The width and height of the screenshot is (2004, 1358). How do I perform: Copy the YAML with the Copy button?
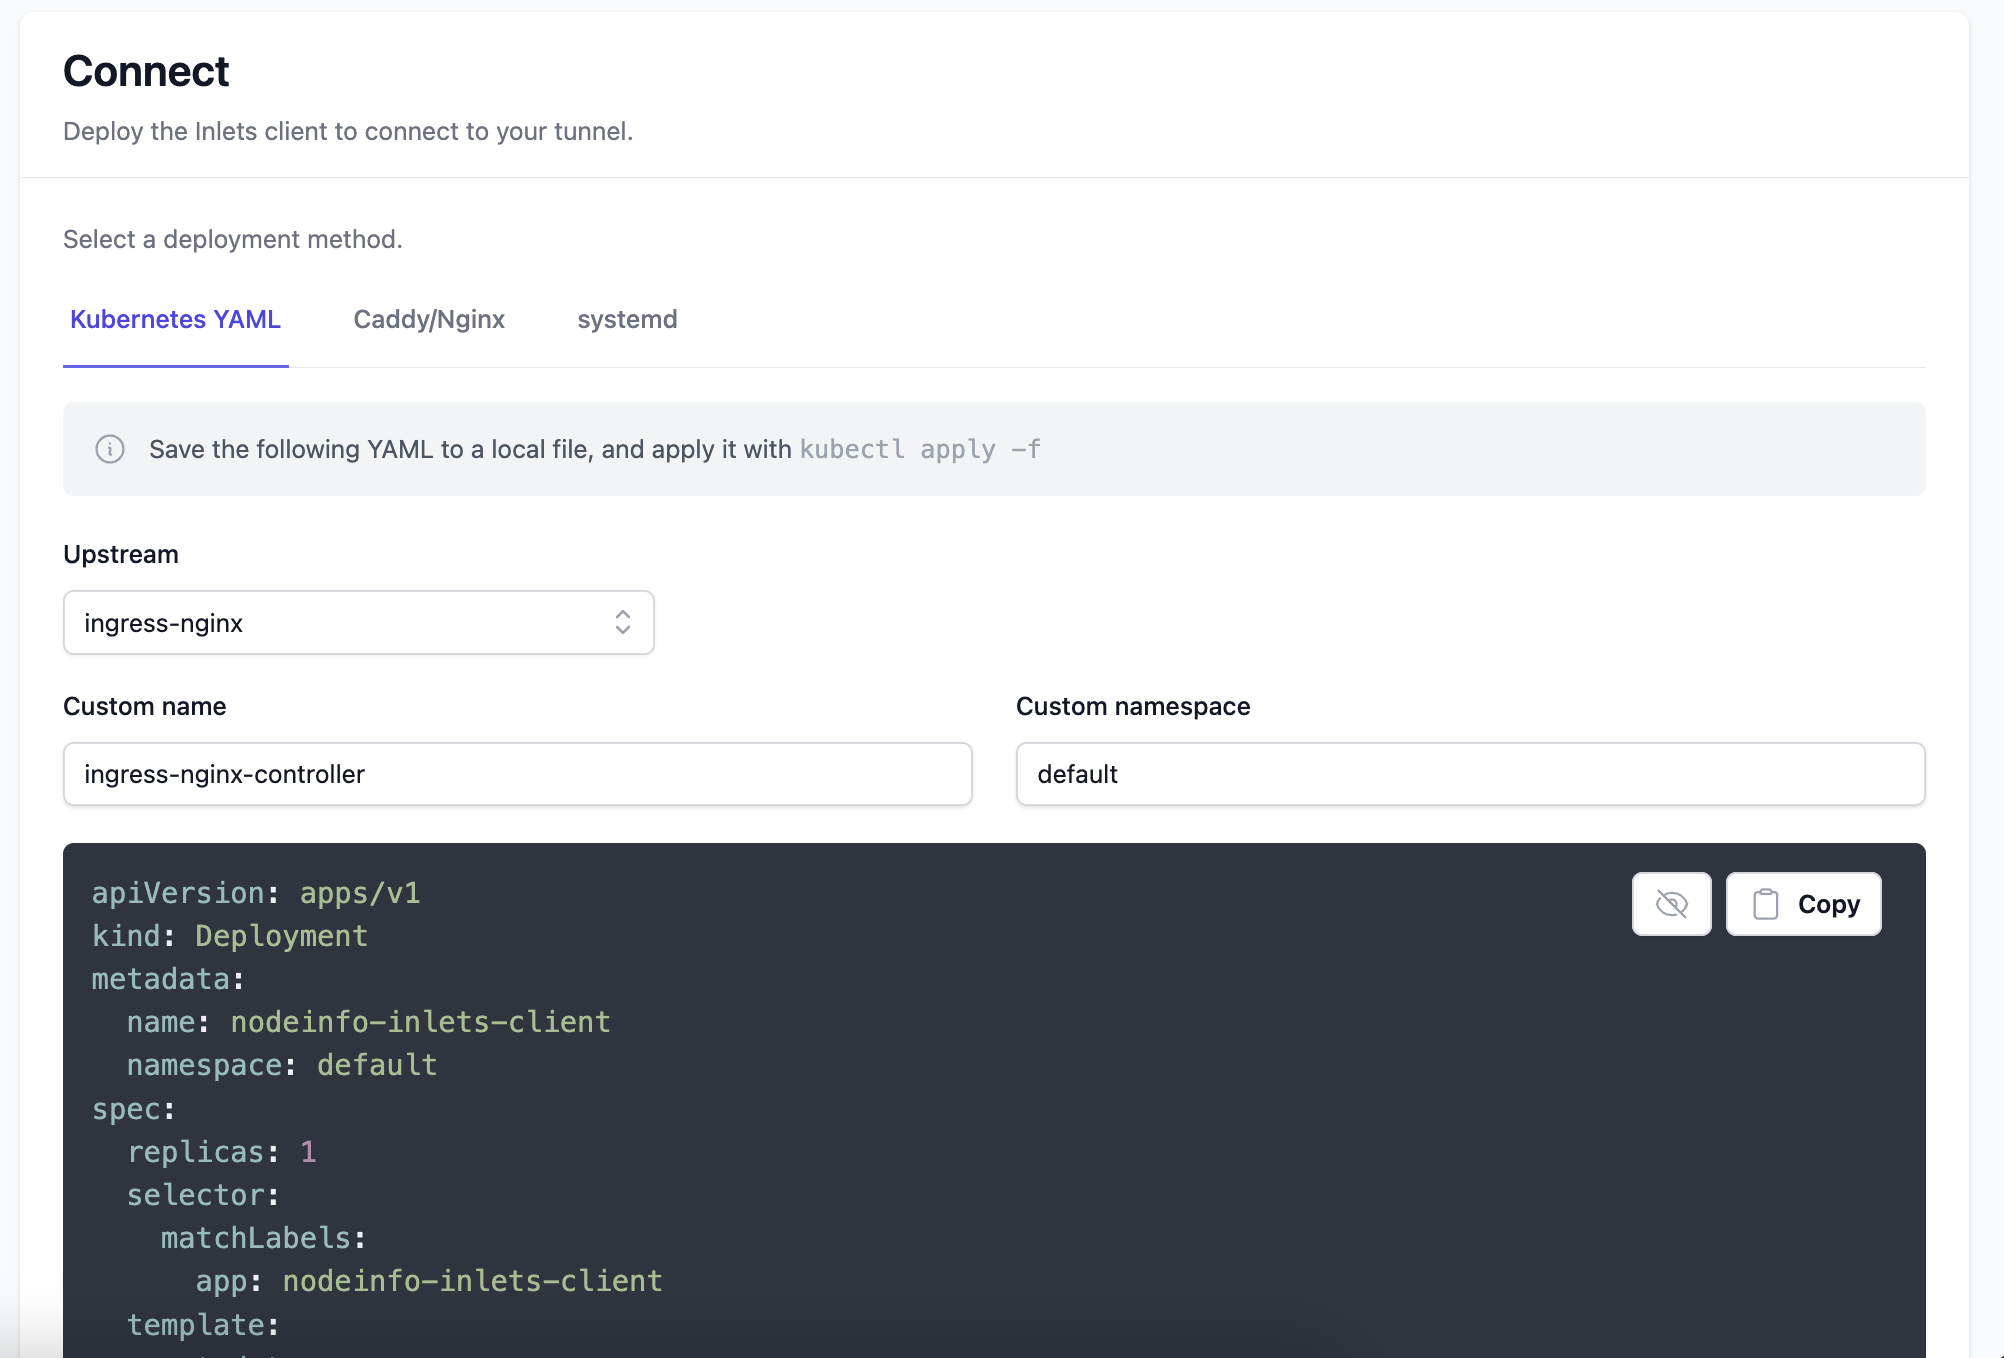tap(1803, 904)
